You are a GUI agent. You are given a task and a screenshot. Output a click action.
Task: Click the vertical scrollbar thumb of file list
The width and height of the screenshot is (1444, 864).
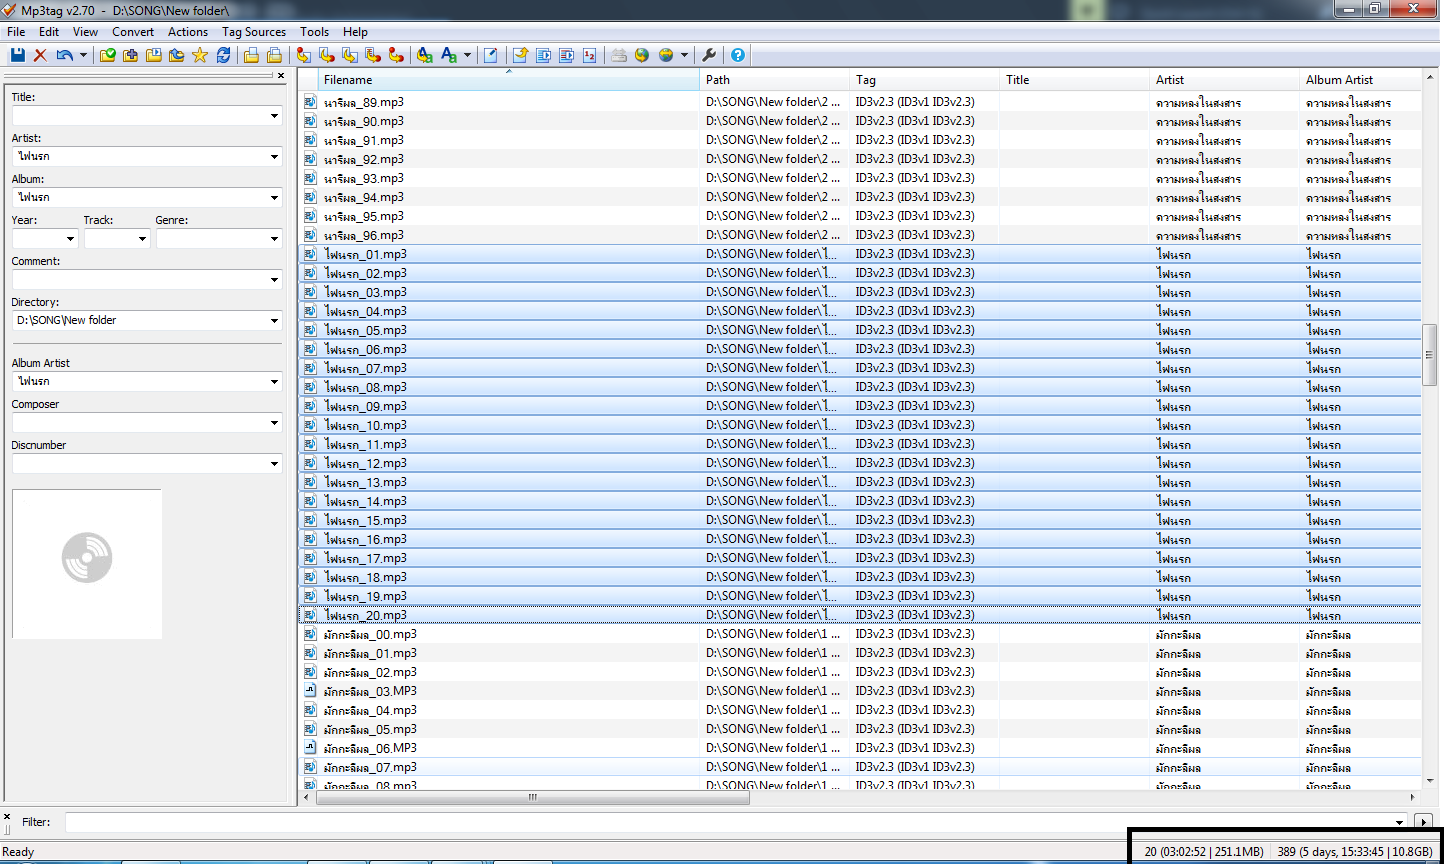point(1430,354)
